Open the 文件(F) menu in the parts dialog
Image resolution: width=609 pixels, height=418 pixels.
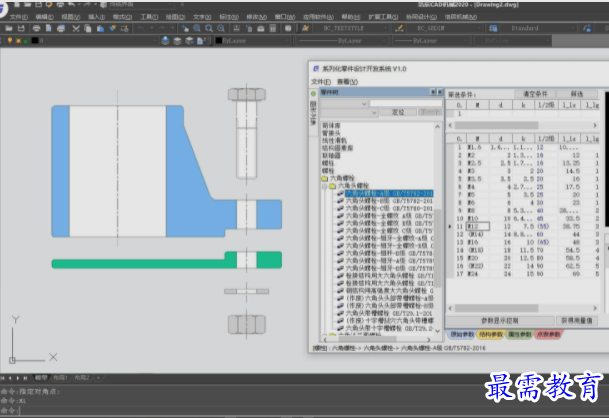(321, 82)
